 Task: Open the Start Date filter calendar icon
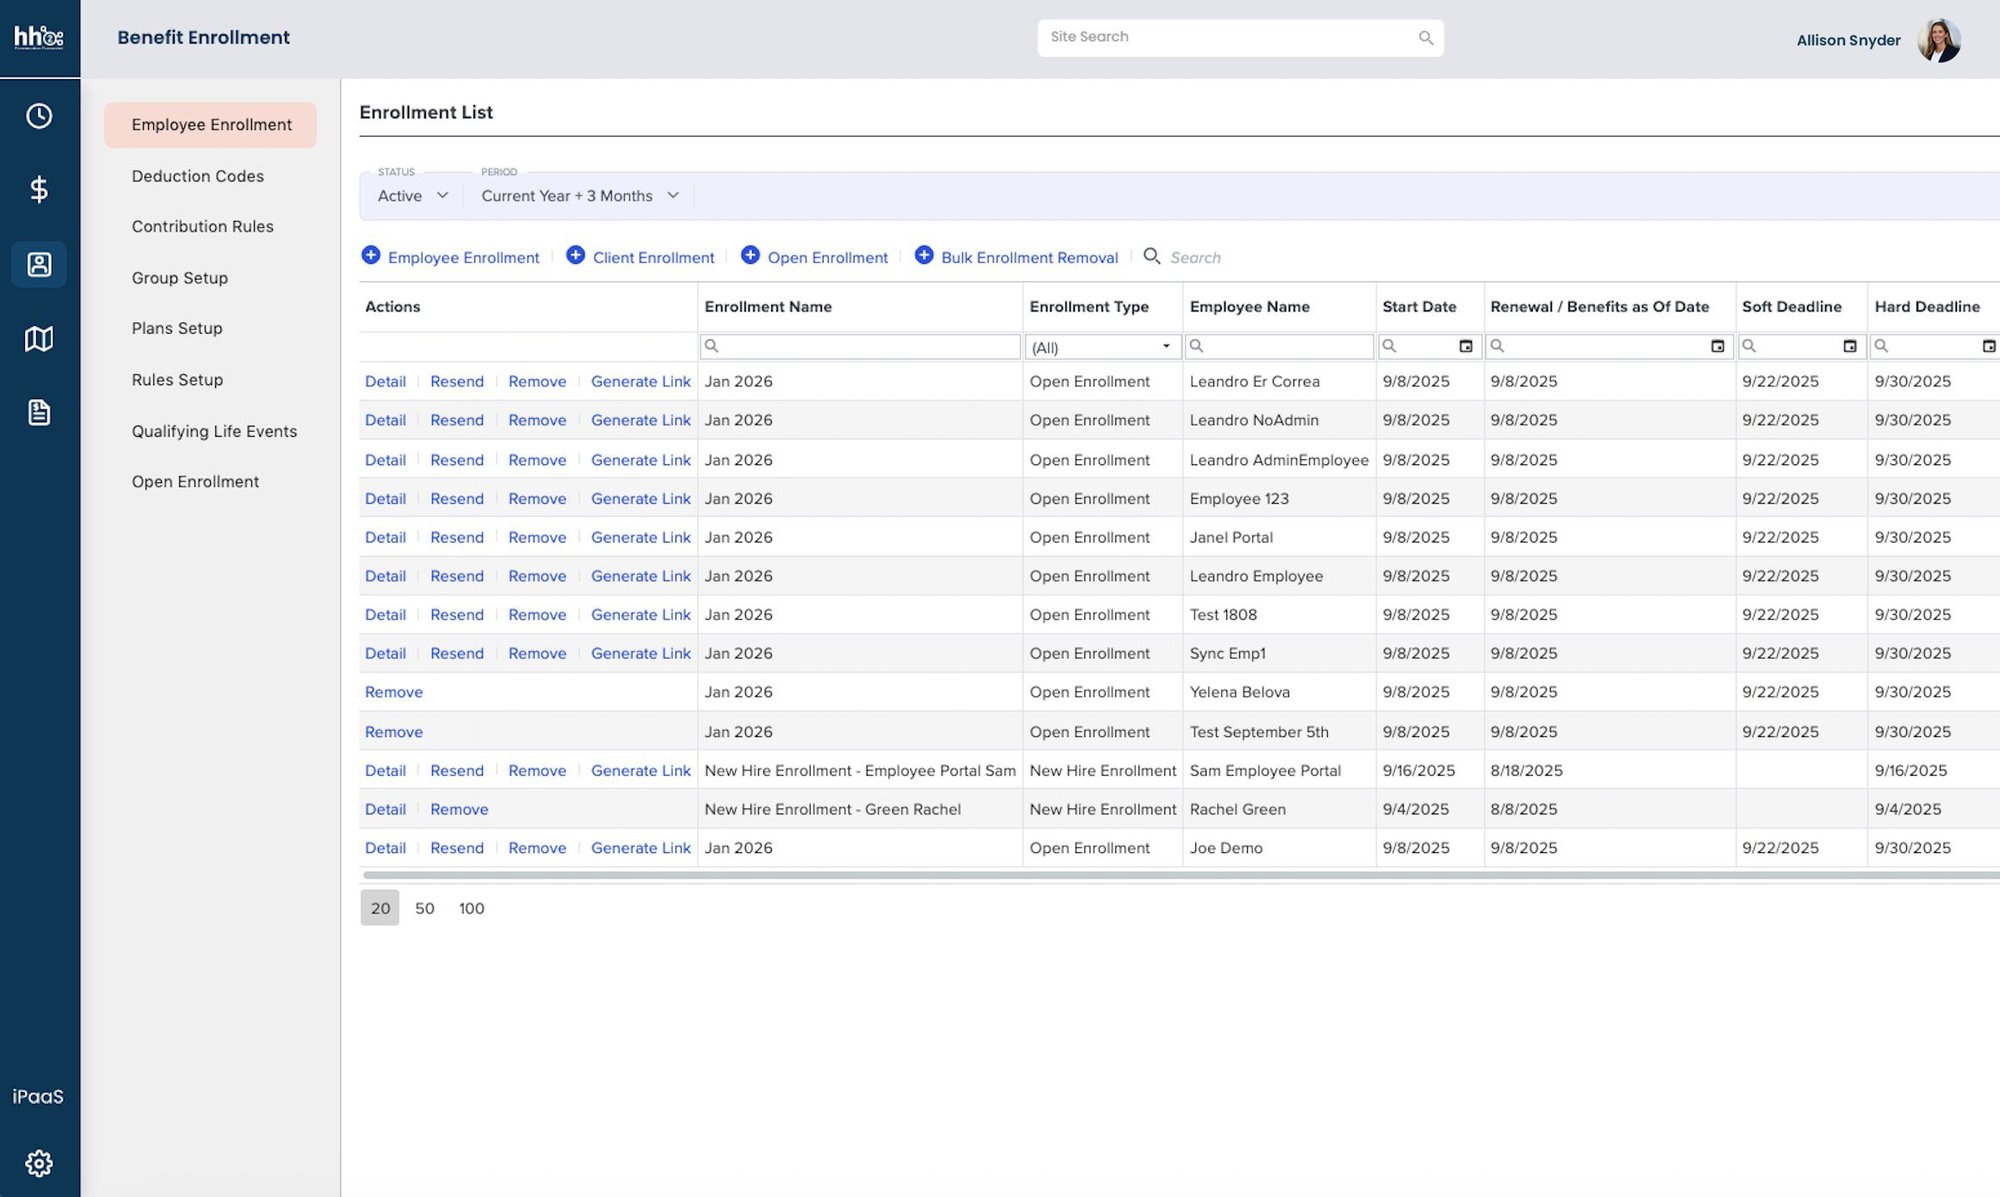point(1466,346)
